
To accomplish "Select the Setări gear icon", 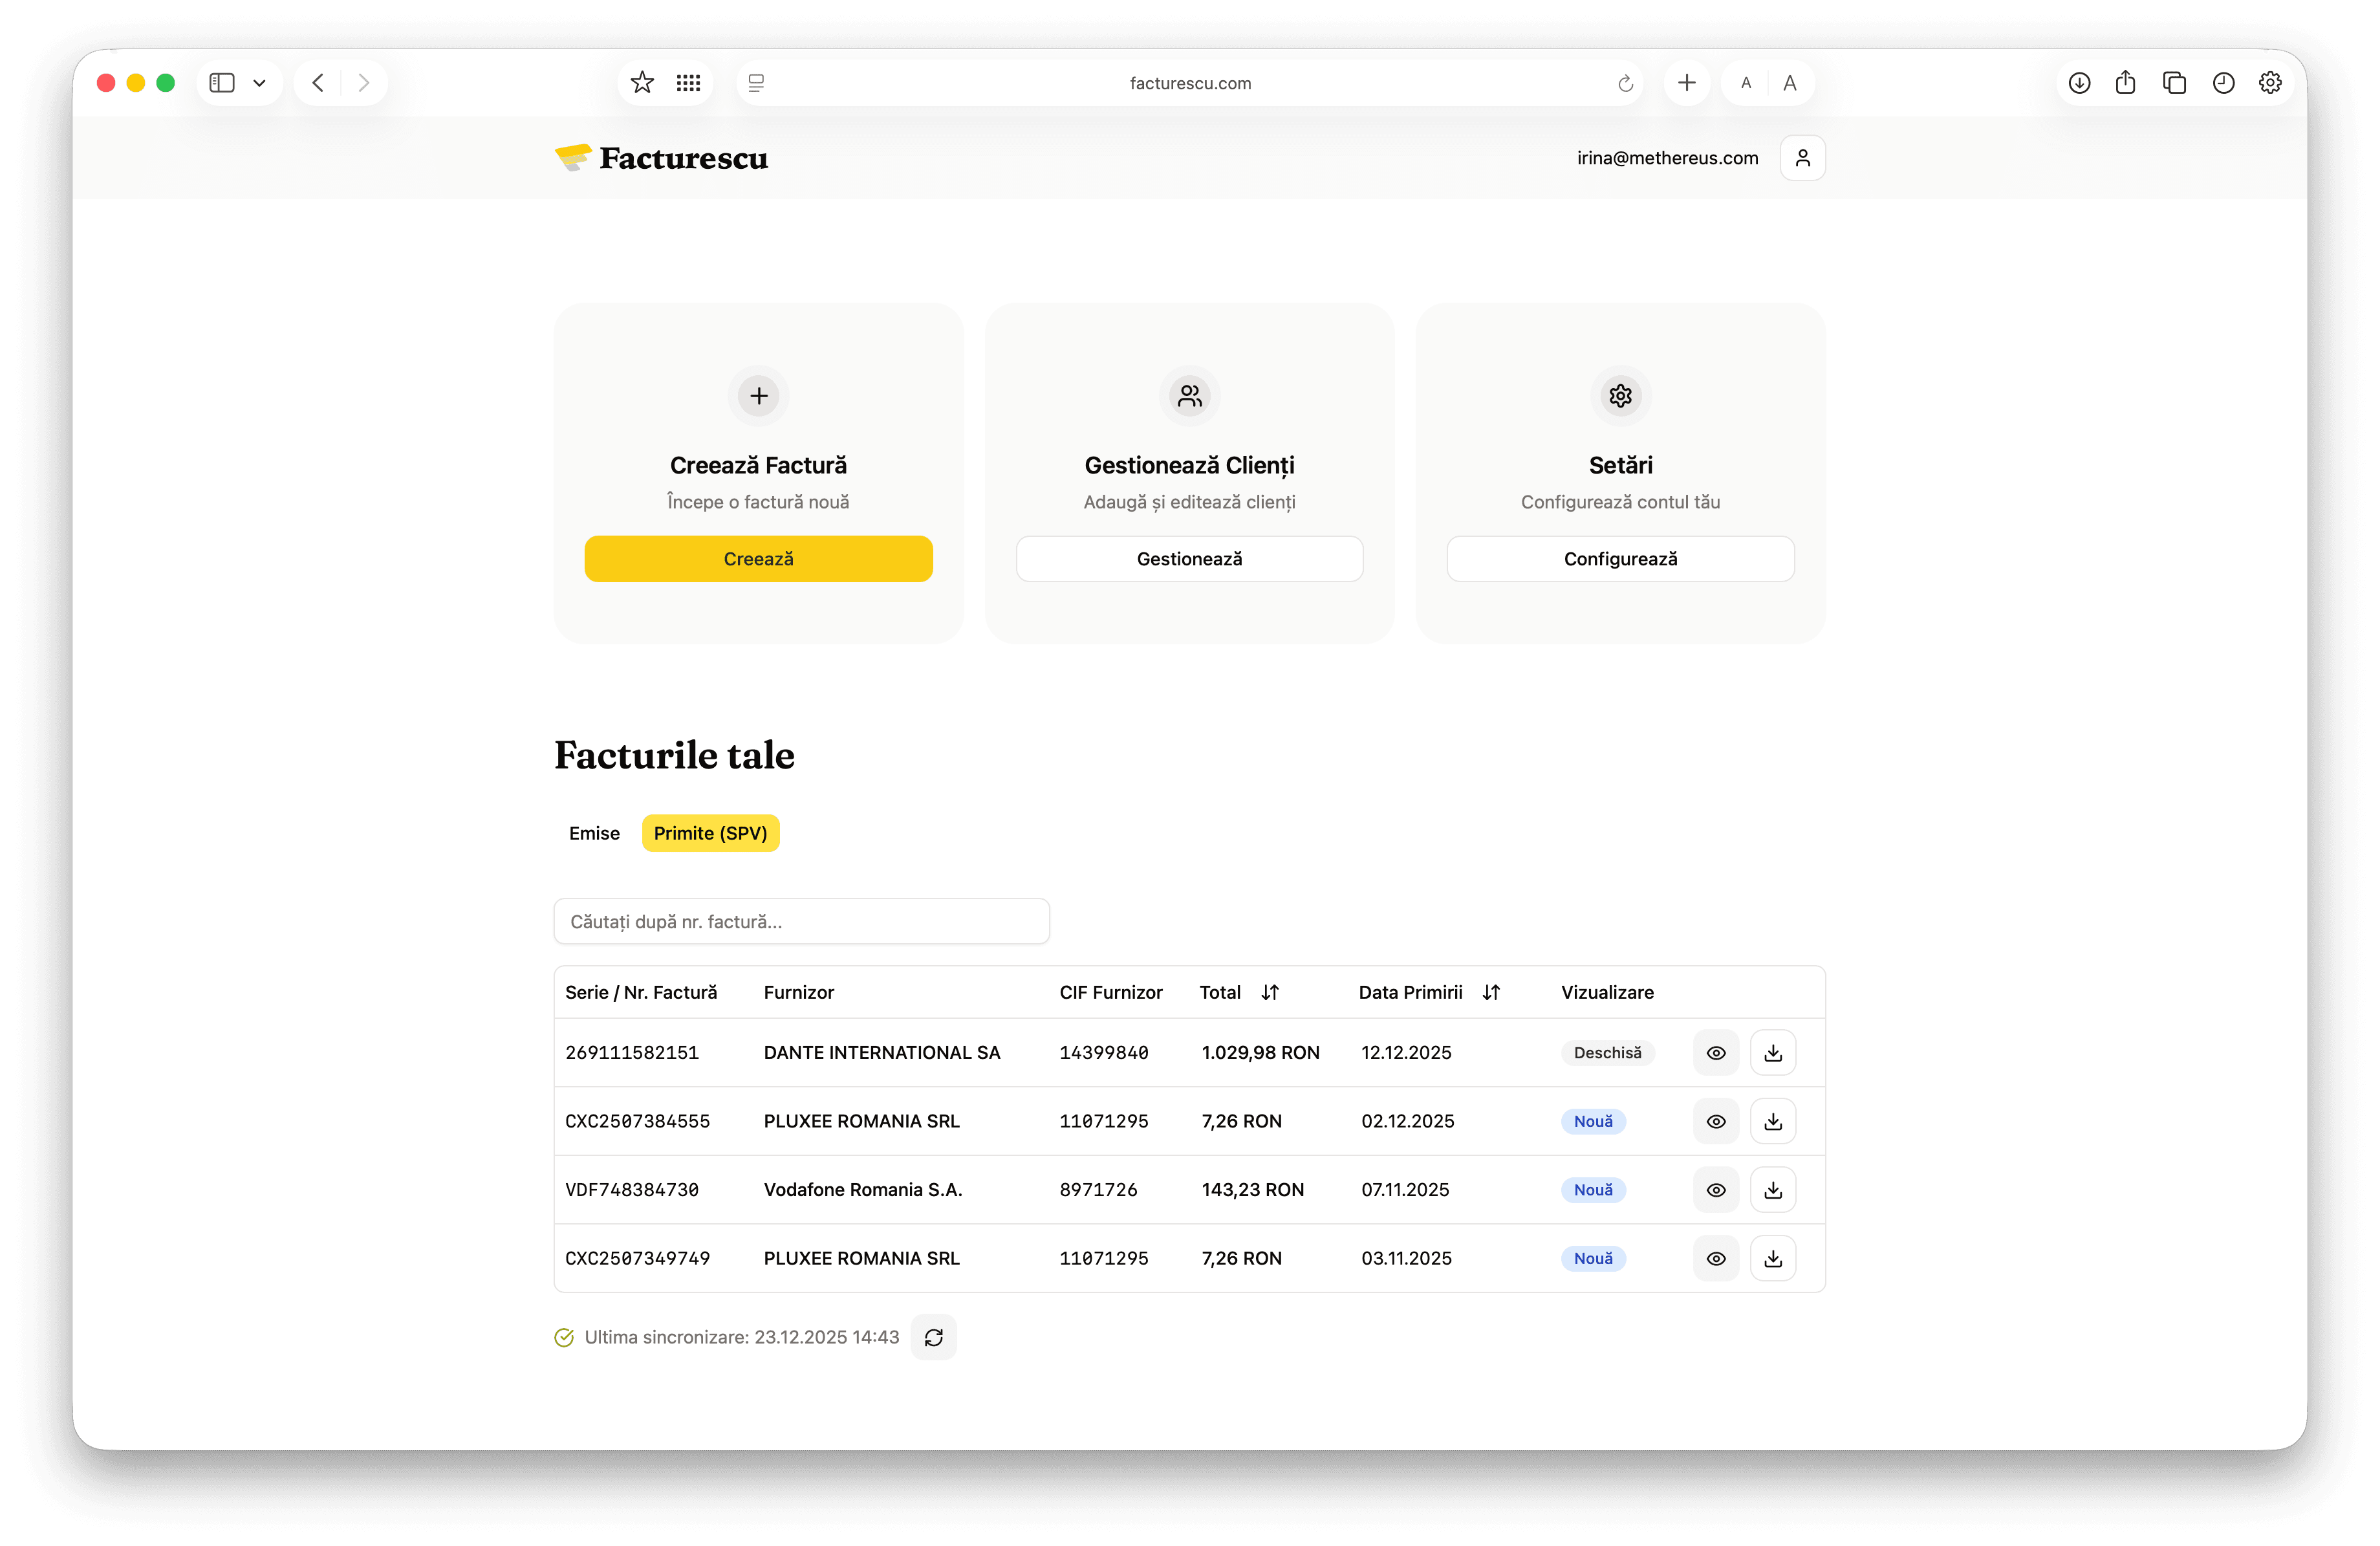I will (x=1620, y=396).
